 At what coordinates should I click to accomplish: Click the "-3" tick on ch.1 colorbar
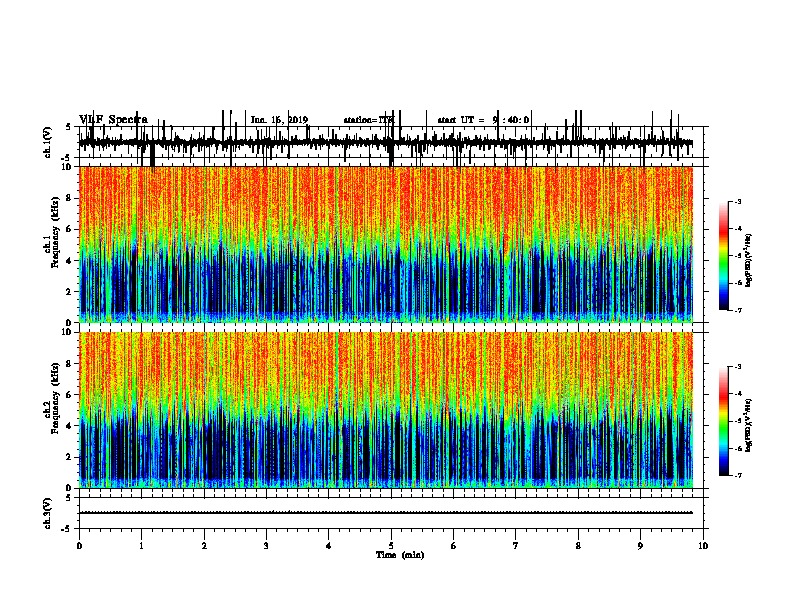coord(737,201)
